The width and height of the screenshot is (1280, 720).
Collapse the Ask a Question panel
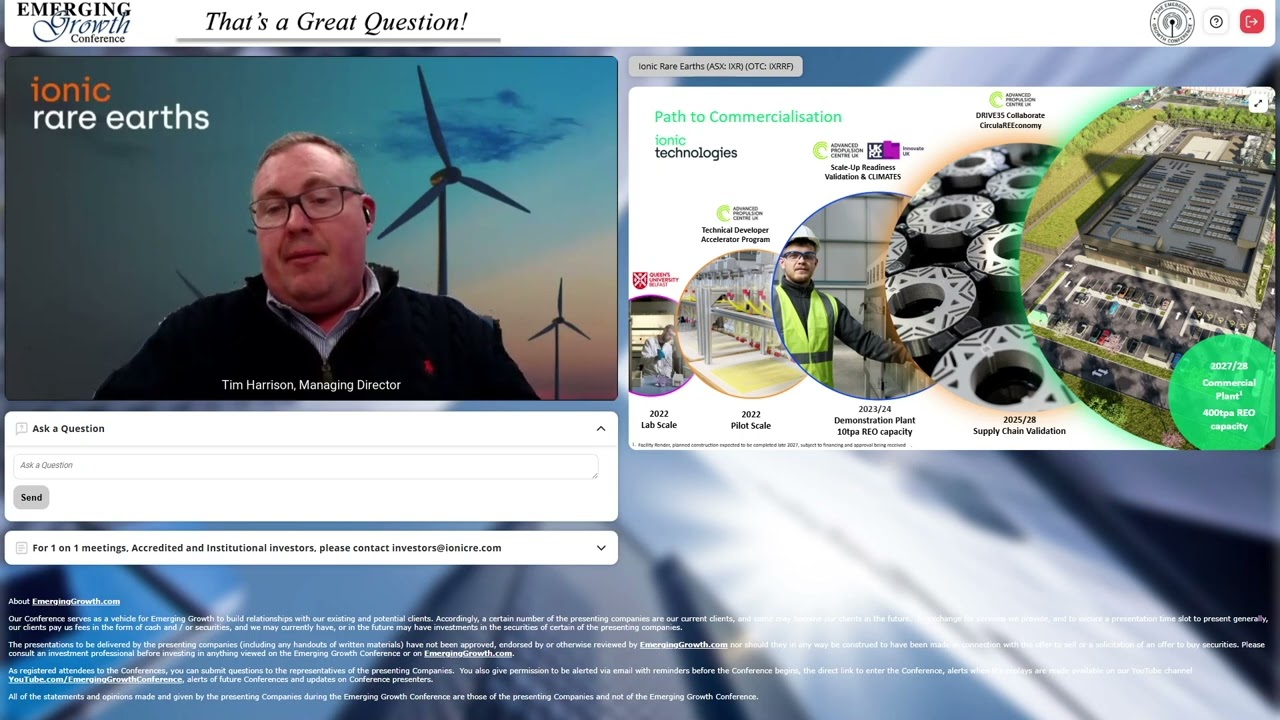pos(601,429)
